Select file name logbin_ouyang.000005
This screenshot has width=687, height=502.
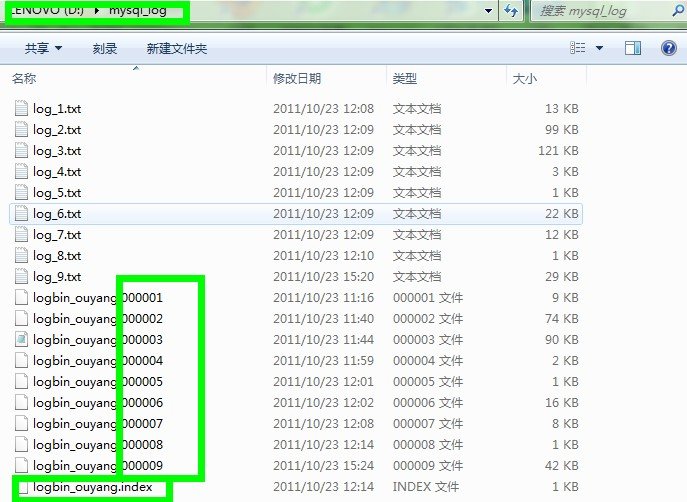[x=98, y=382]
